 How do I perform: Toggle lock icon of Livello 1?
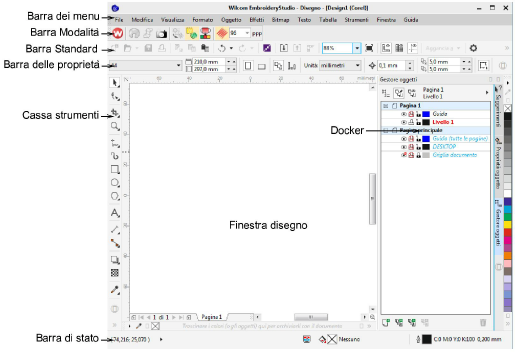click(x=418, y=122)
